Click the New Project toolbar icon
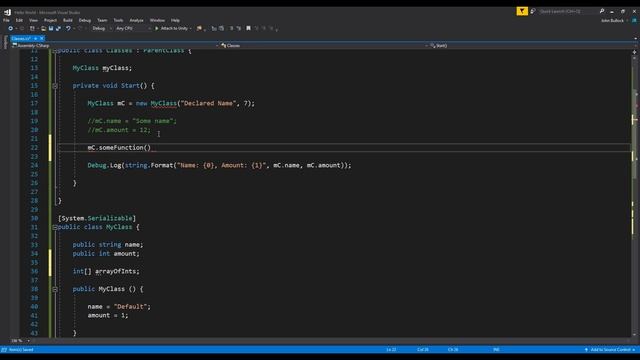The image size is (640, 360). point(32,29)
